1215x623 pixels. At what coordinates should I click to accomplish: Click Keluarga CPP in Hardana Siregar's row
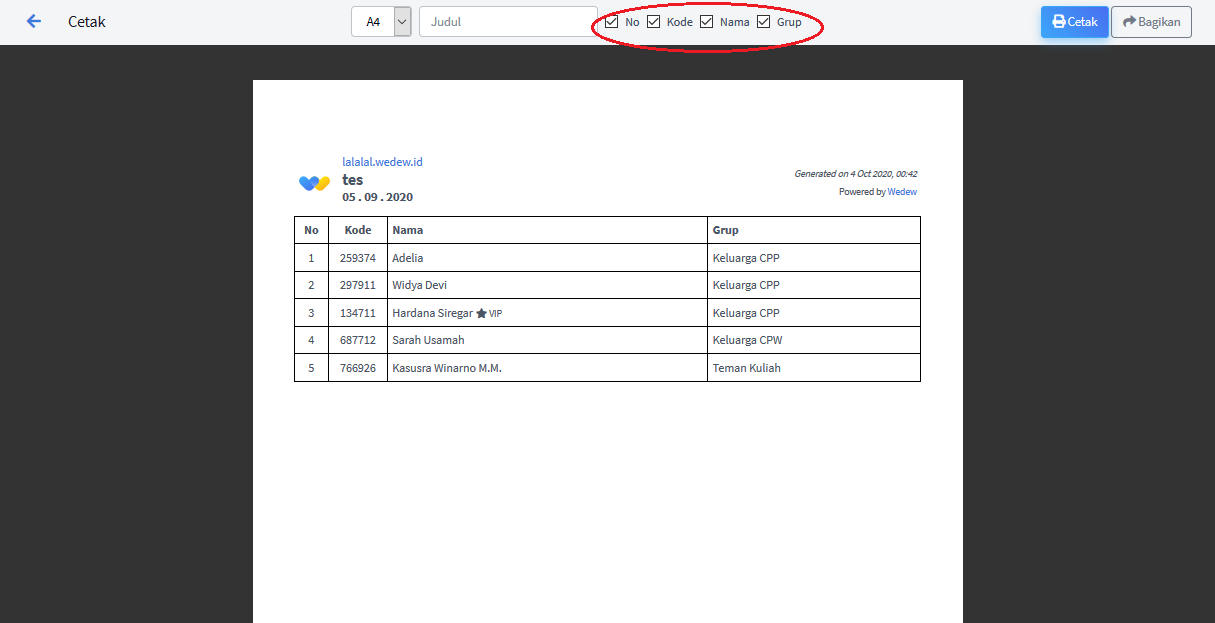coord(746,313)
